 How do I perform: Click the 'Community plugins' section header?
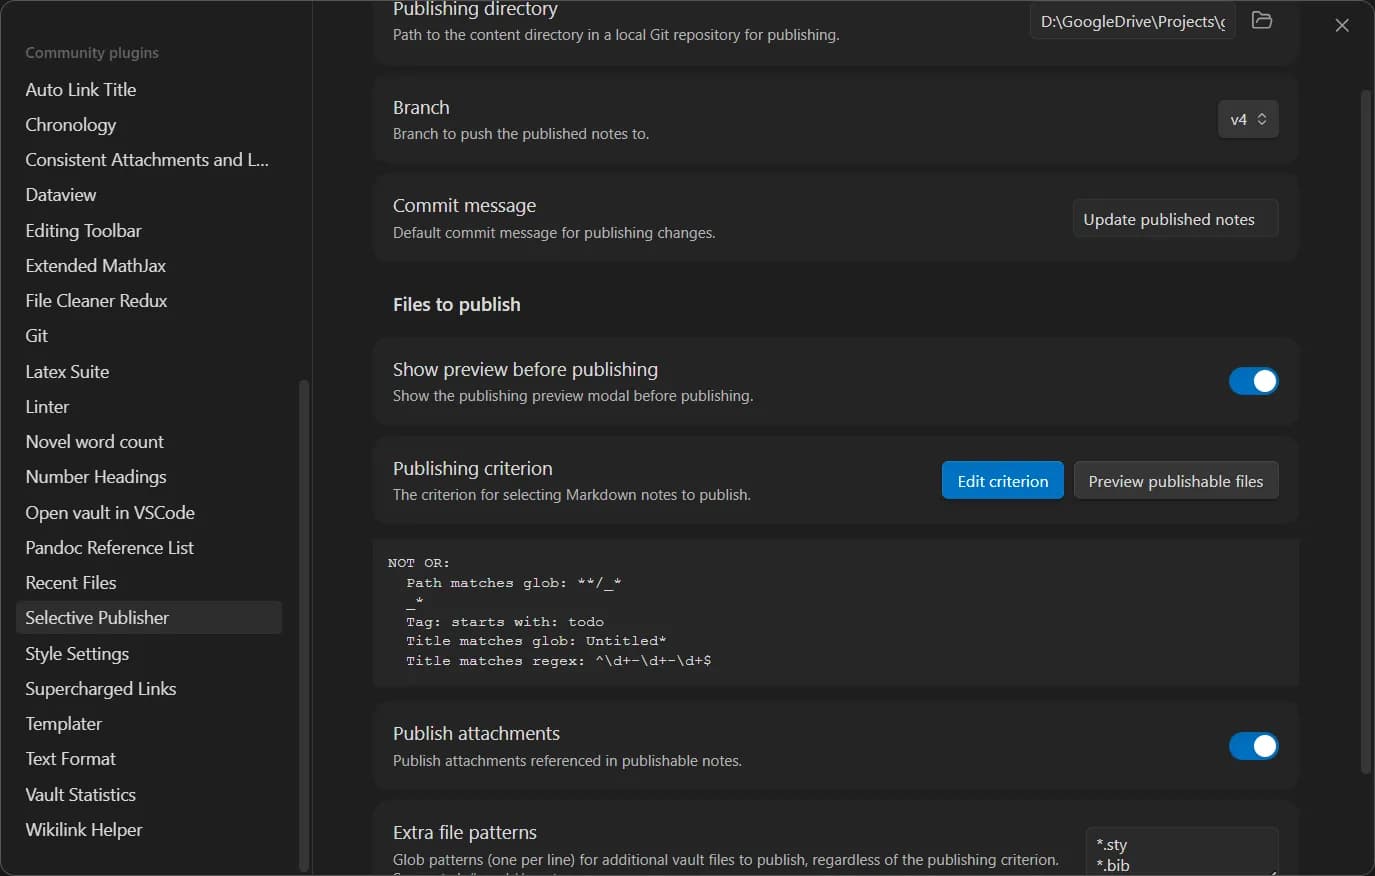[92, 53]
